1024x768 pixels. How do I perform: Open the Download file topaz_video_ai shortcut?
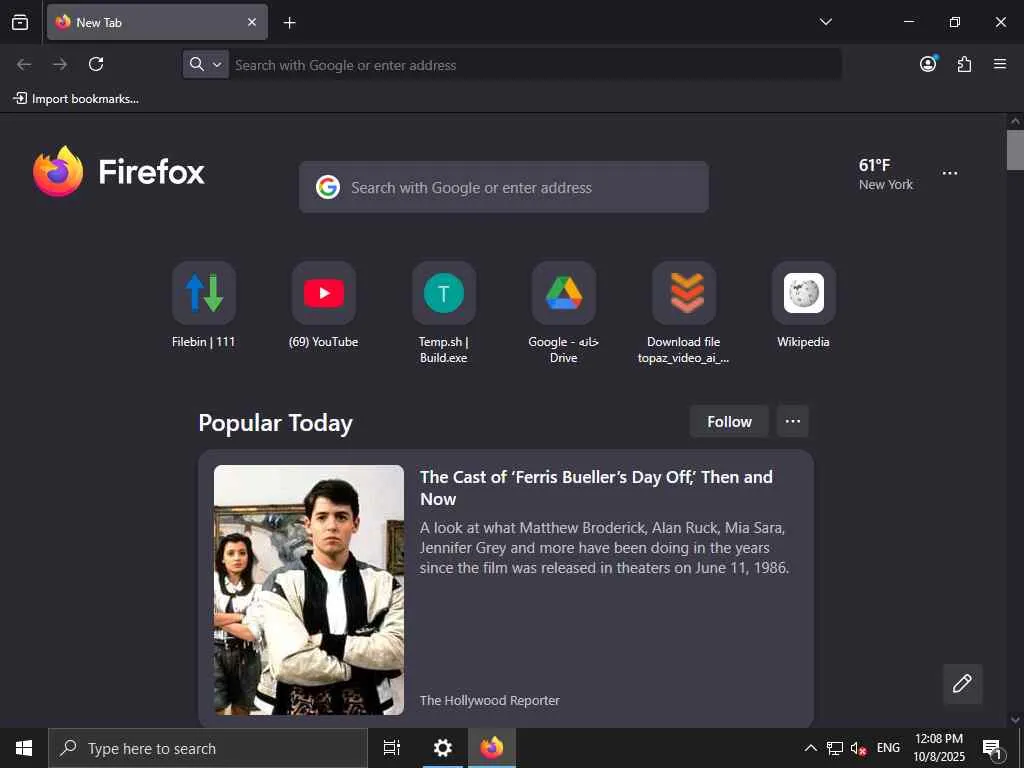[x=684, y=313]
